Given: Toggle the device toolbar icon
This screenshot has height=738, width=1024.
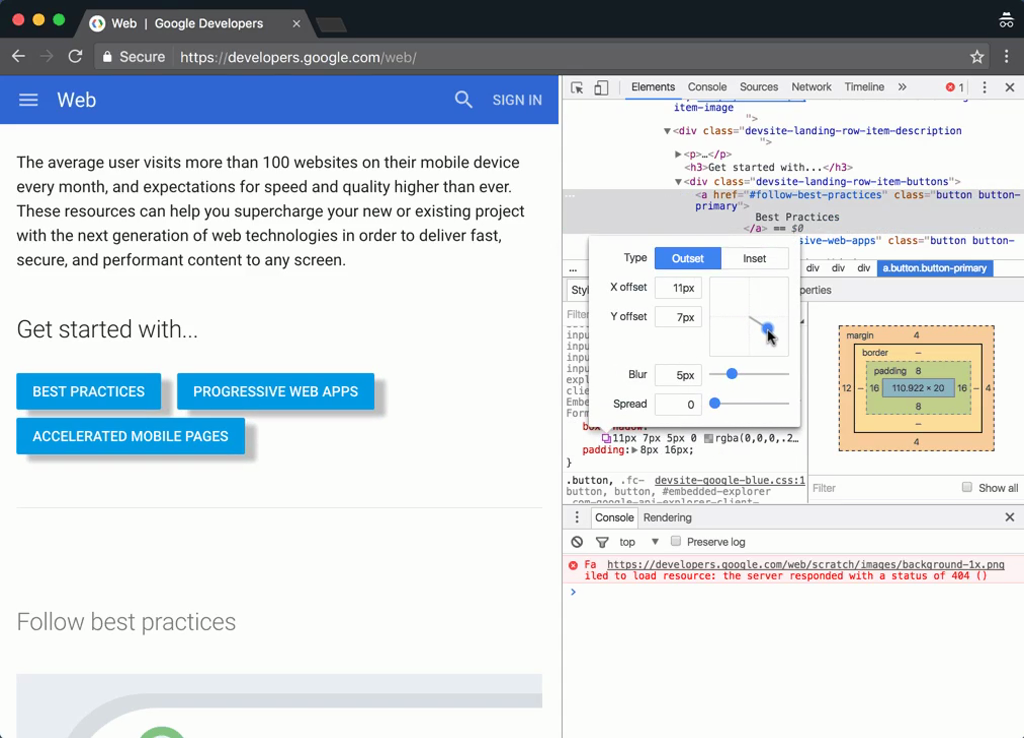Looking at the screenshot, I should [601, 88].
